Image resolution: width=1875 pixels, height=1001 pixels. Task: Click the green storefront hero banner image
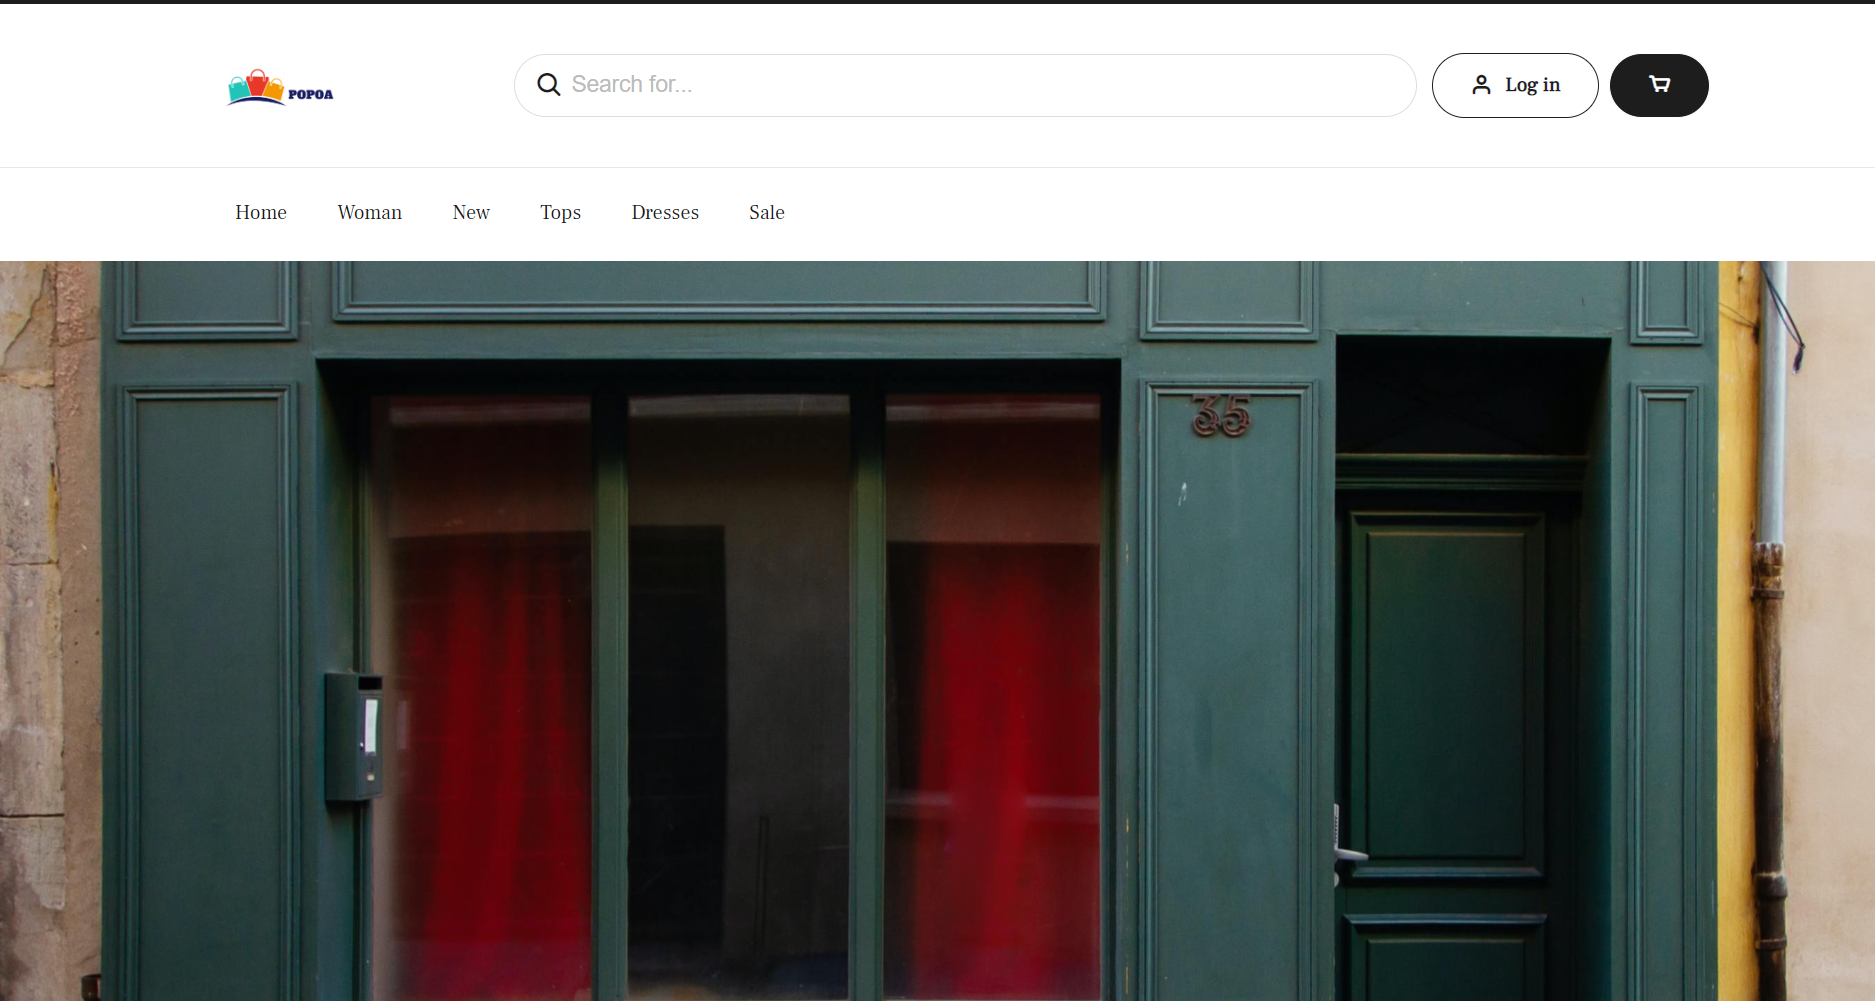937,631
